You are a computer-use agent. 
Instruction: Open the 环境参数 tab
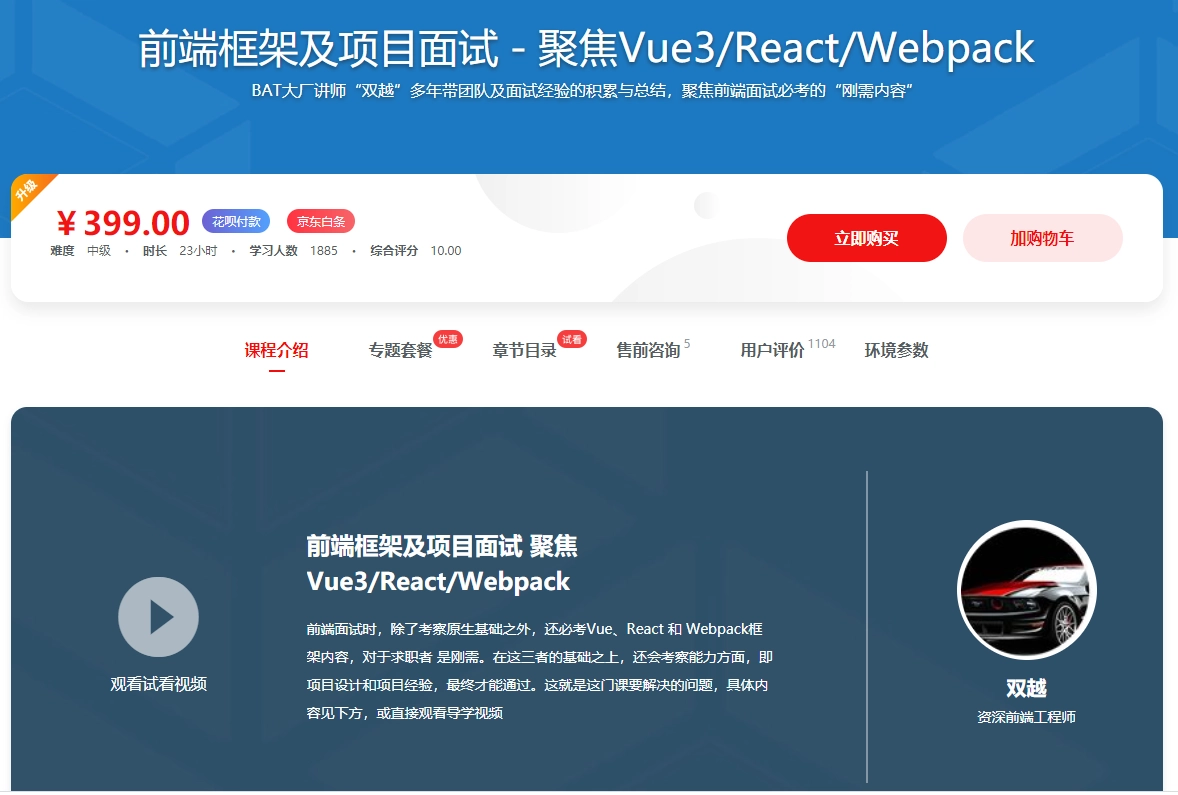point(898,351)
